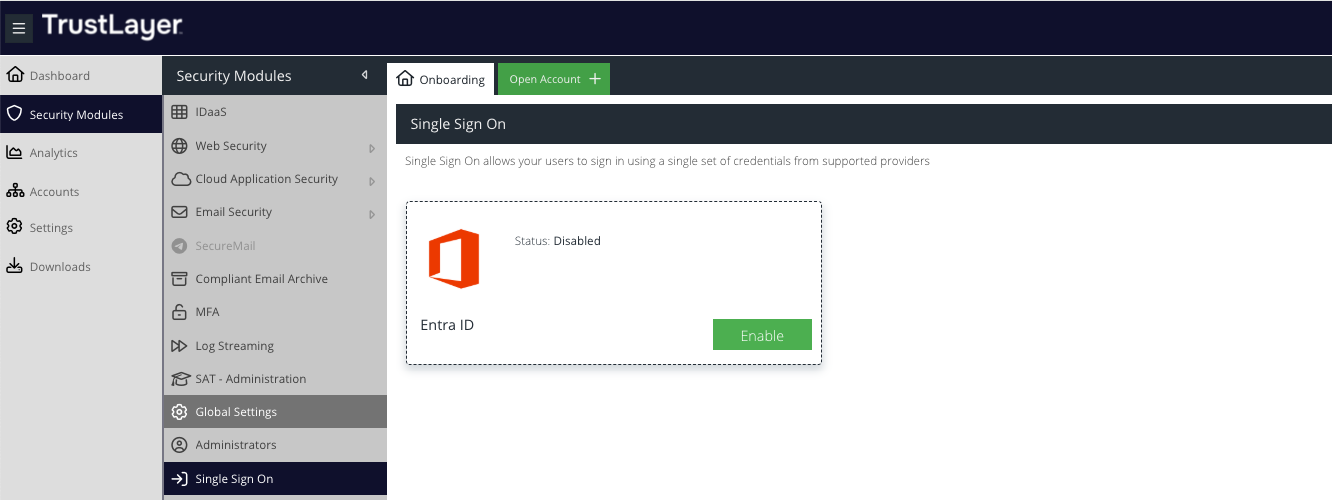1332x500 pixels.
Task: Click the Security Modules shield icon
Action: [x=15, y=114]
